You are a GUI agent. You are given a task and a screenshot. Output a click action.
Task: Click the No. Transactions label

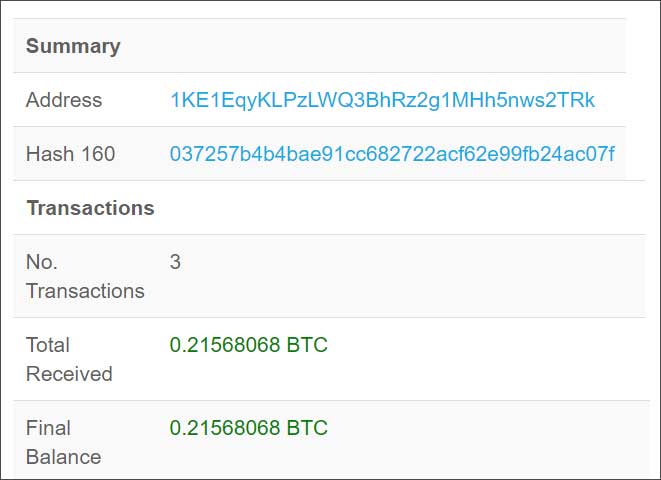[85, 276]
